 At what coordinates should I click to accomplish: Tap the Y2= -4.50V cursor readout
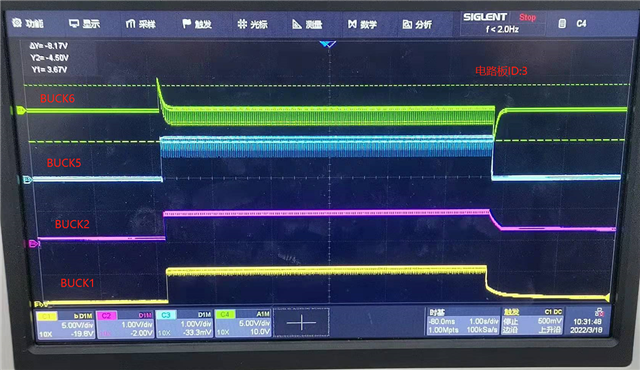pos(49,58)
